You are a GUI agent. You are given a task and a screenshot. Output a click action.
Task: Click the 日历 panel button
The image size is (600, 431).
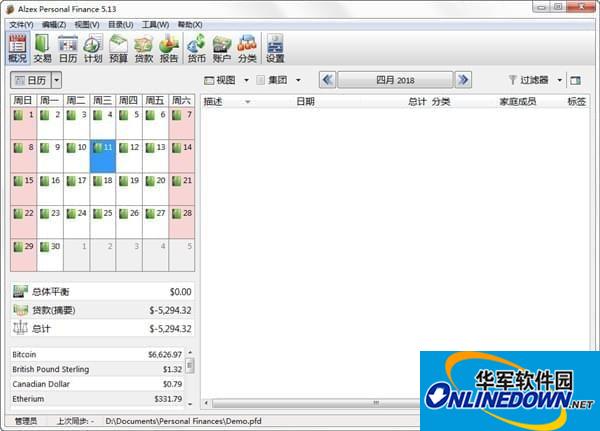31,80
